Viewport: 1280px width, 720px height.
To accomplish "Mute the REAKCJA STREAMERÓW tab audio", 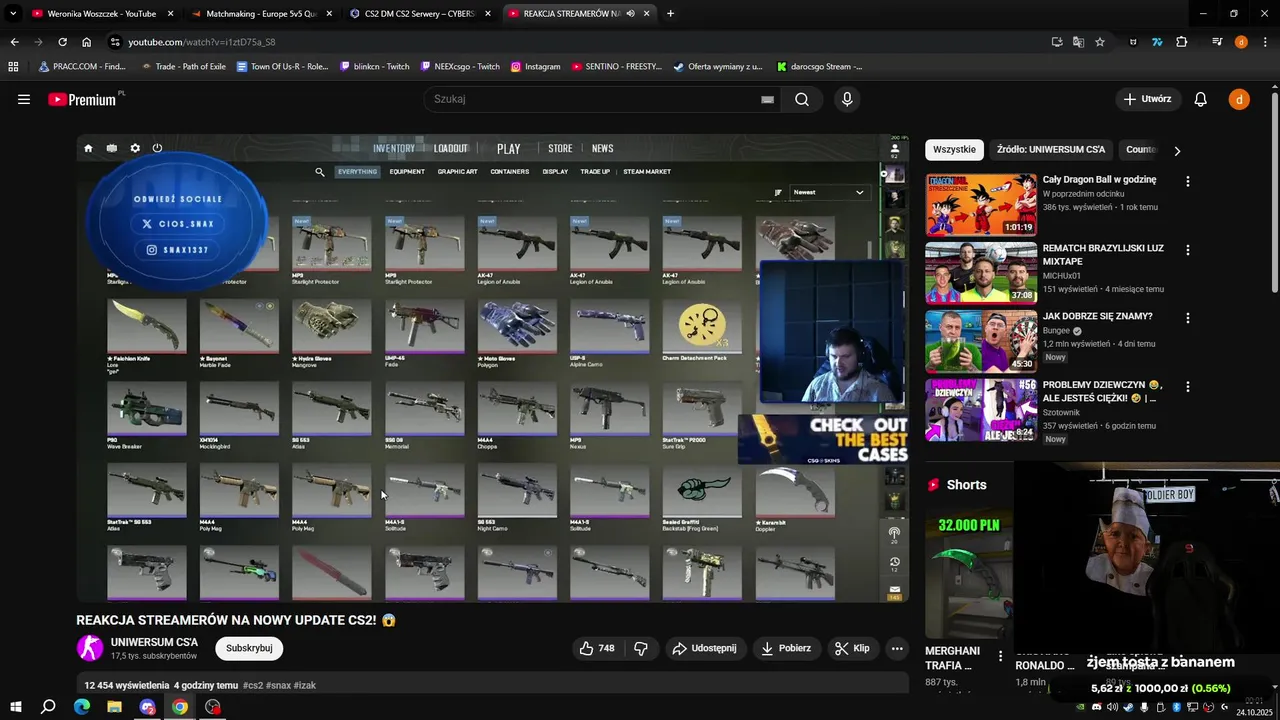I will [x=631, y=14].
